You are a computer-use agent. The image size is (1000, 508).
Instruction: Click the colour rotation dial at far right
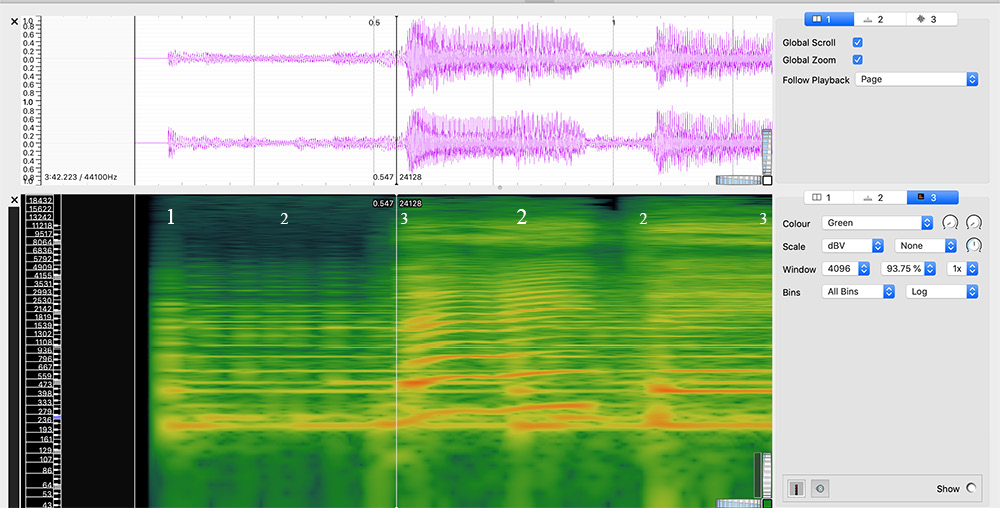click(973, 222)
